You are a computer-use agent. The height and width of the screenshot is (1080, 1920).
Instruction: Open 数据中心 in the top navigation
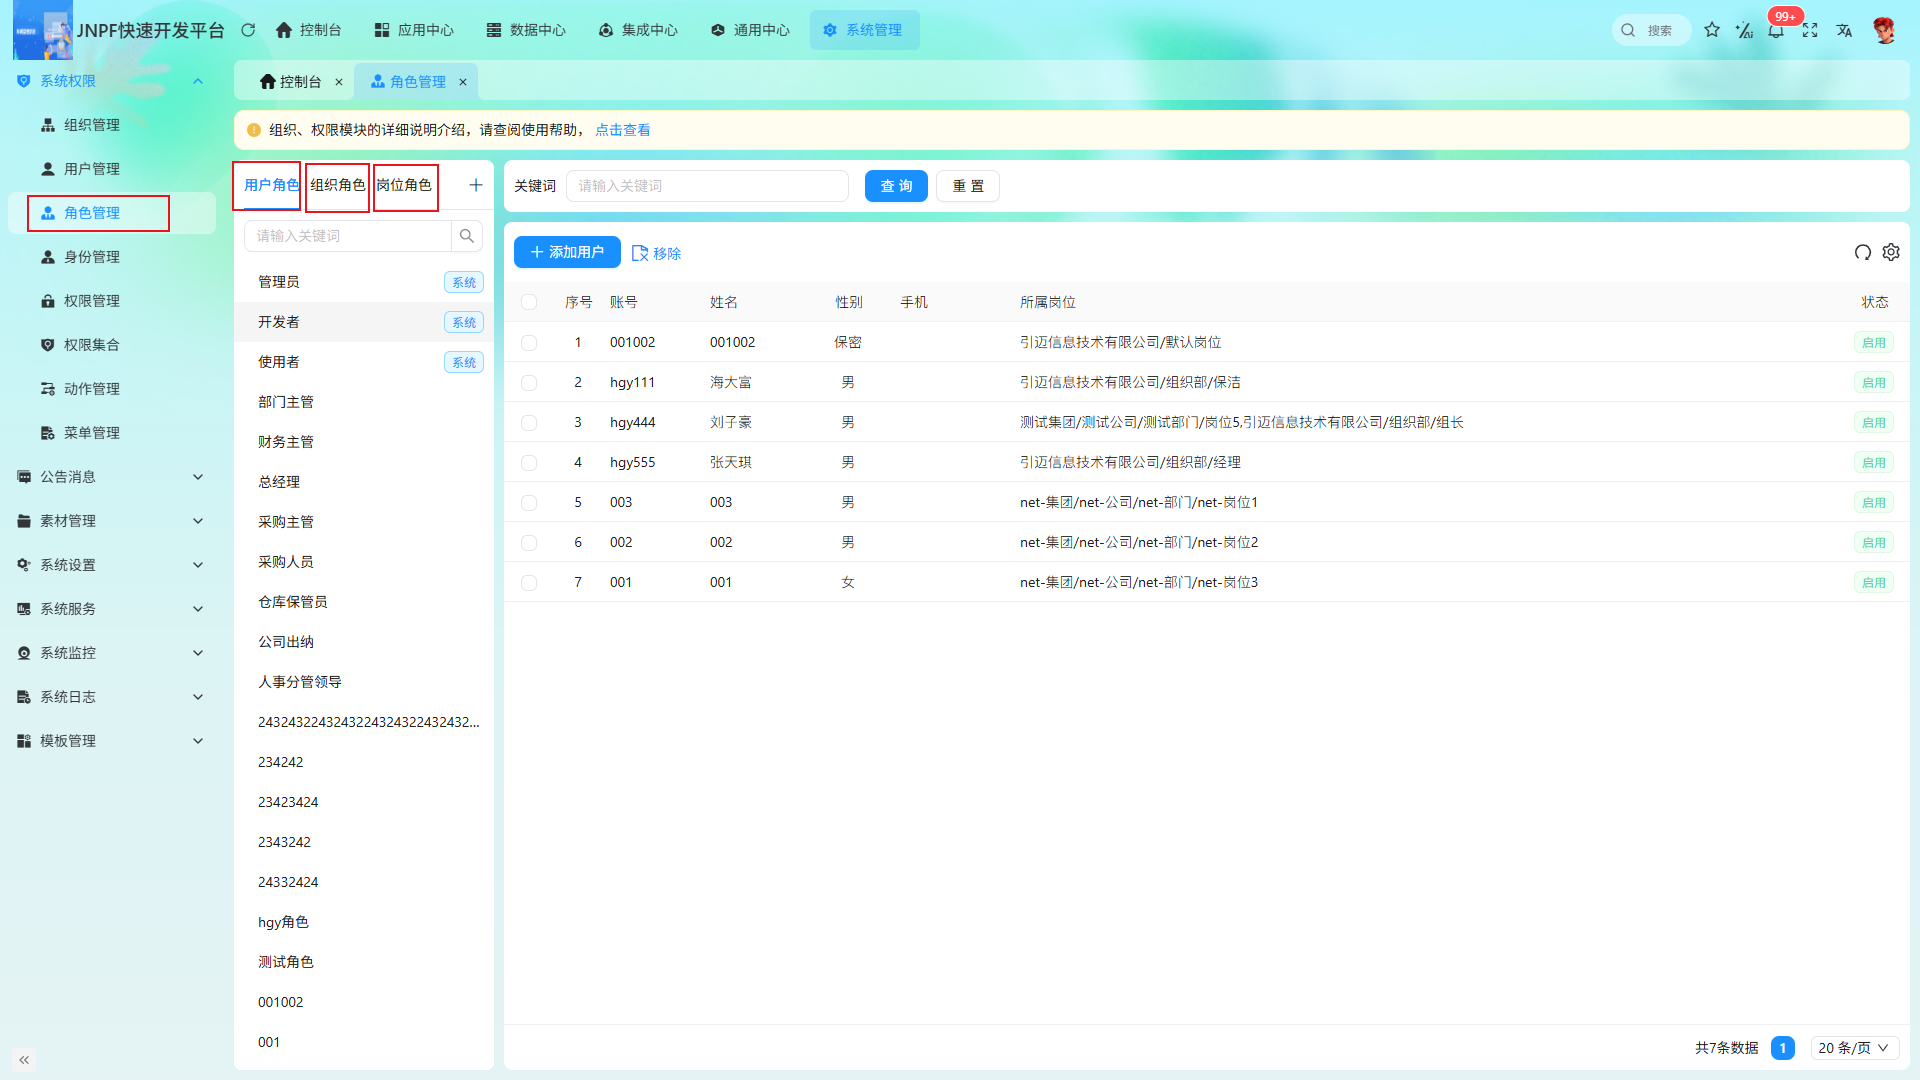pos(526,30)
